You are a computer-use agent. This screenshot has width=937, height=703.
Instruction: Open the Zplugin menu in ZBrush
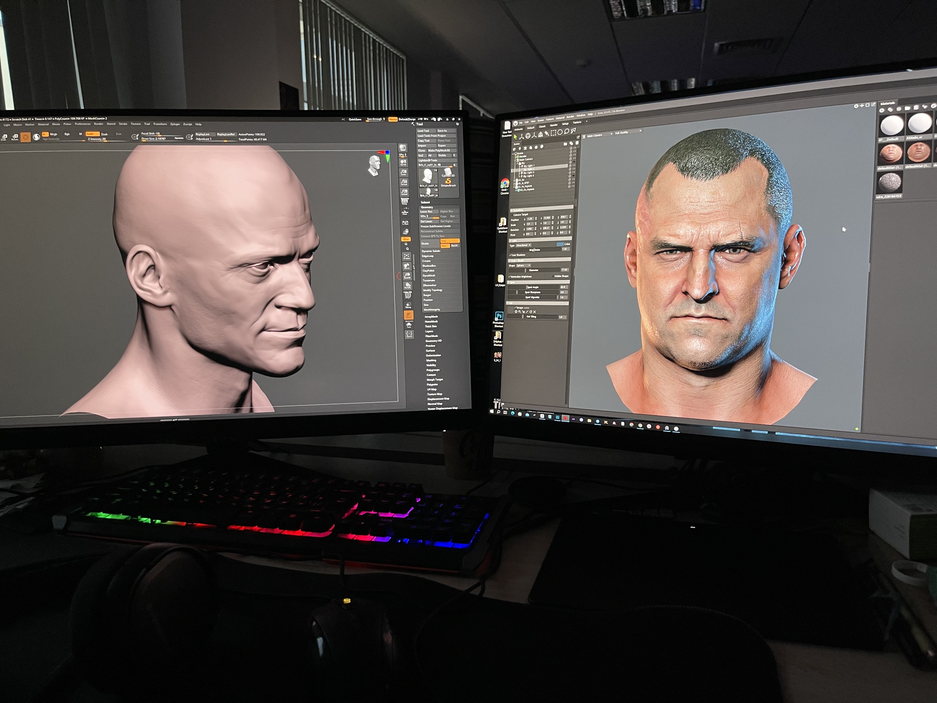coord(175,124)
